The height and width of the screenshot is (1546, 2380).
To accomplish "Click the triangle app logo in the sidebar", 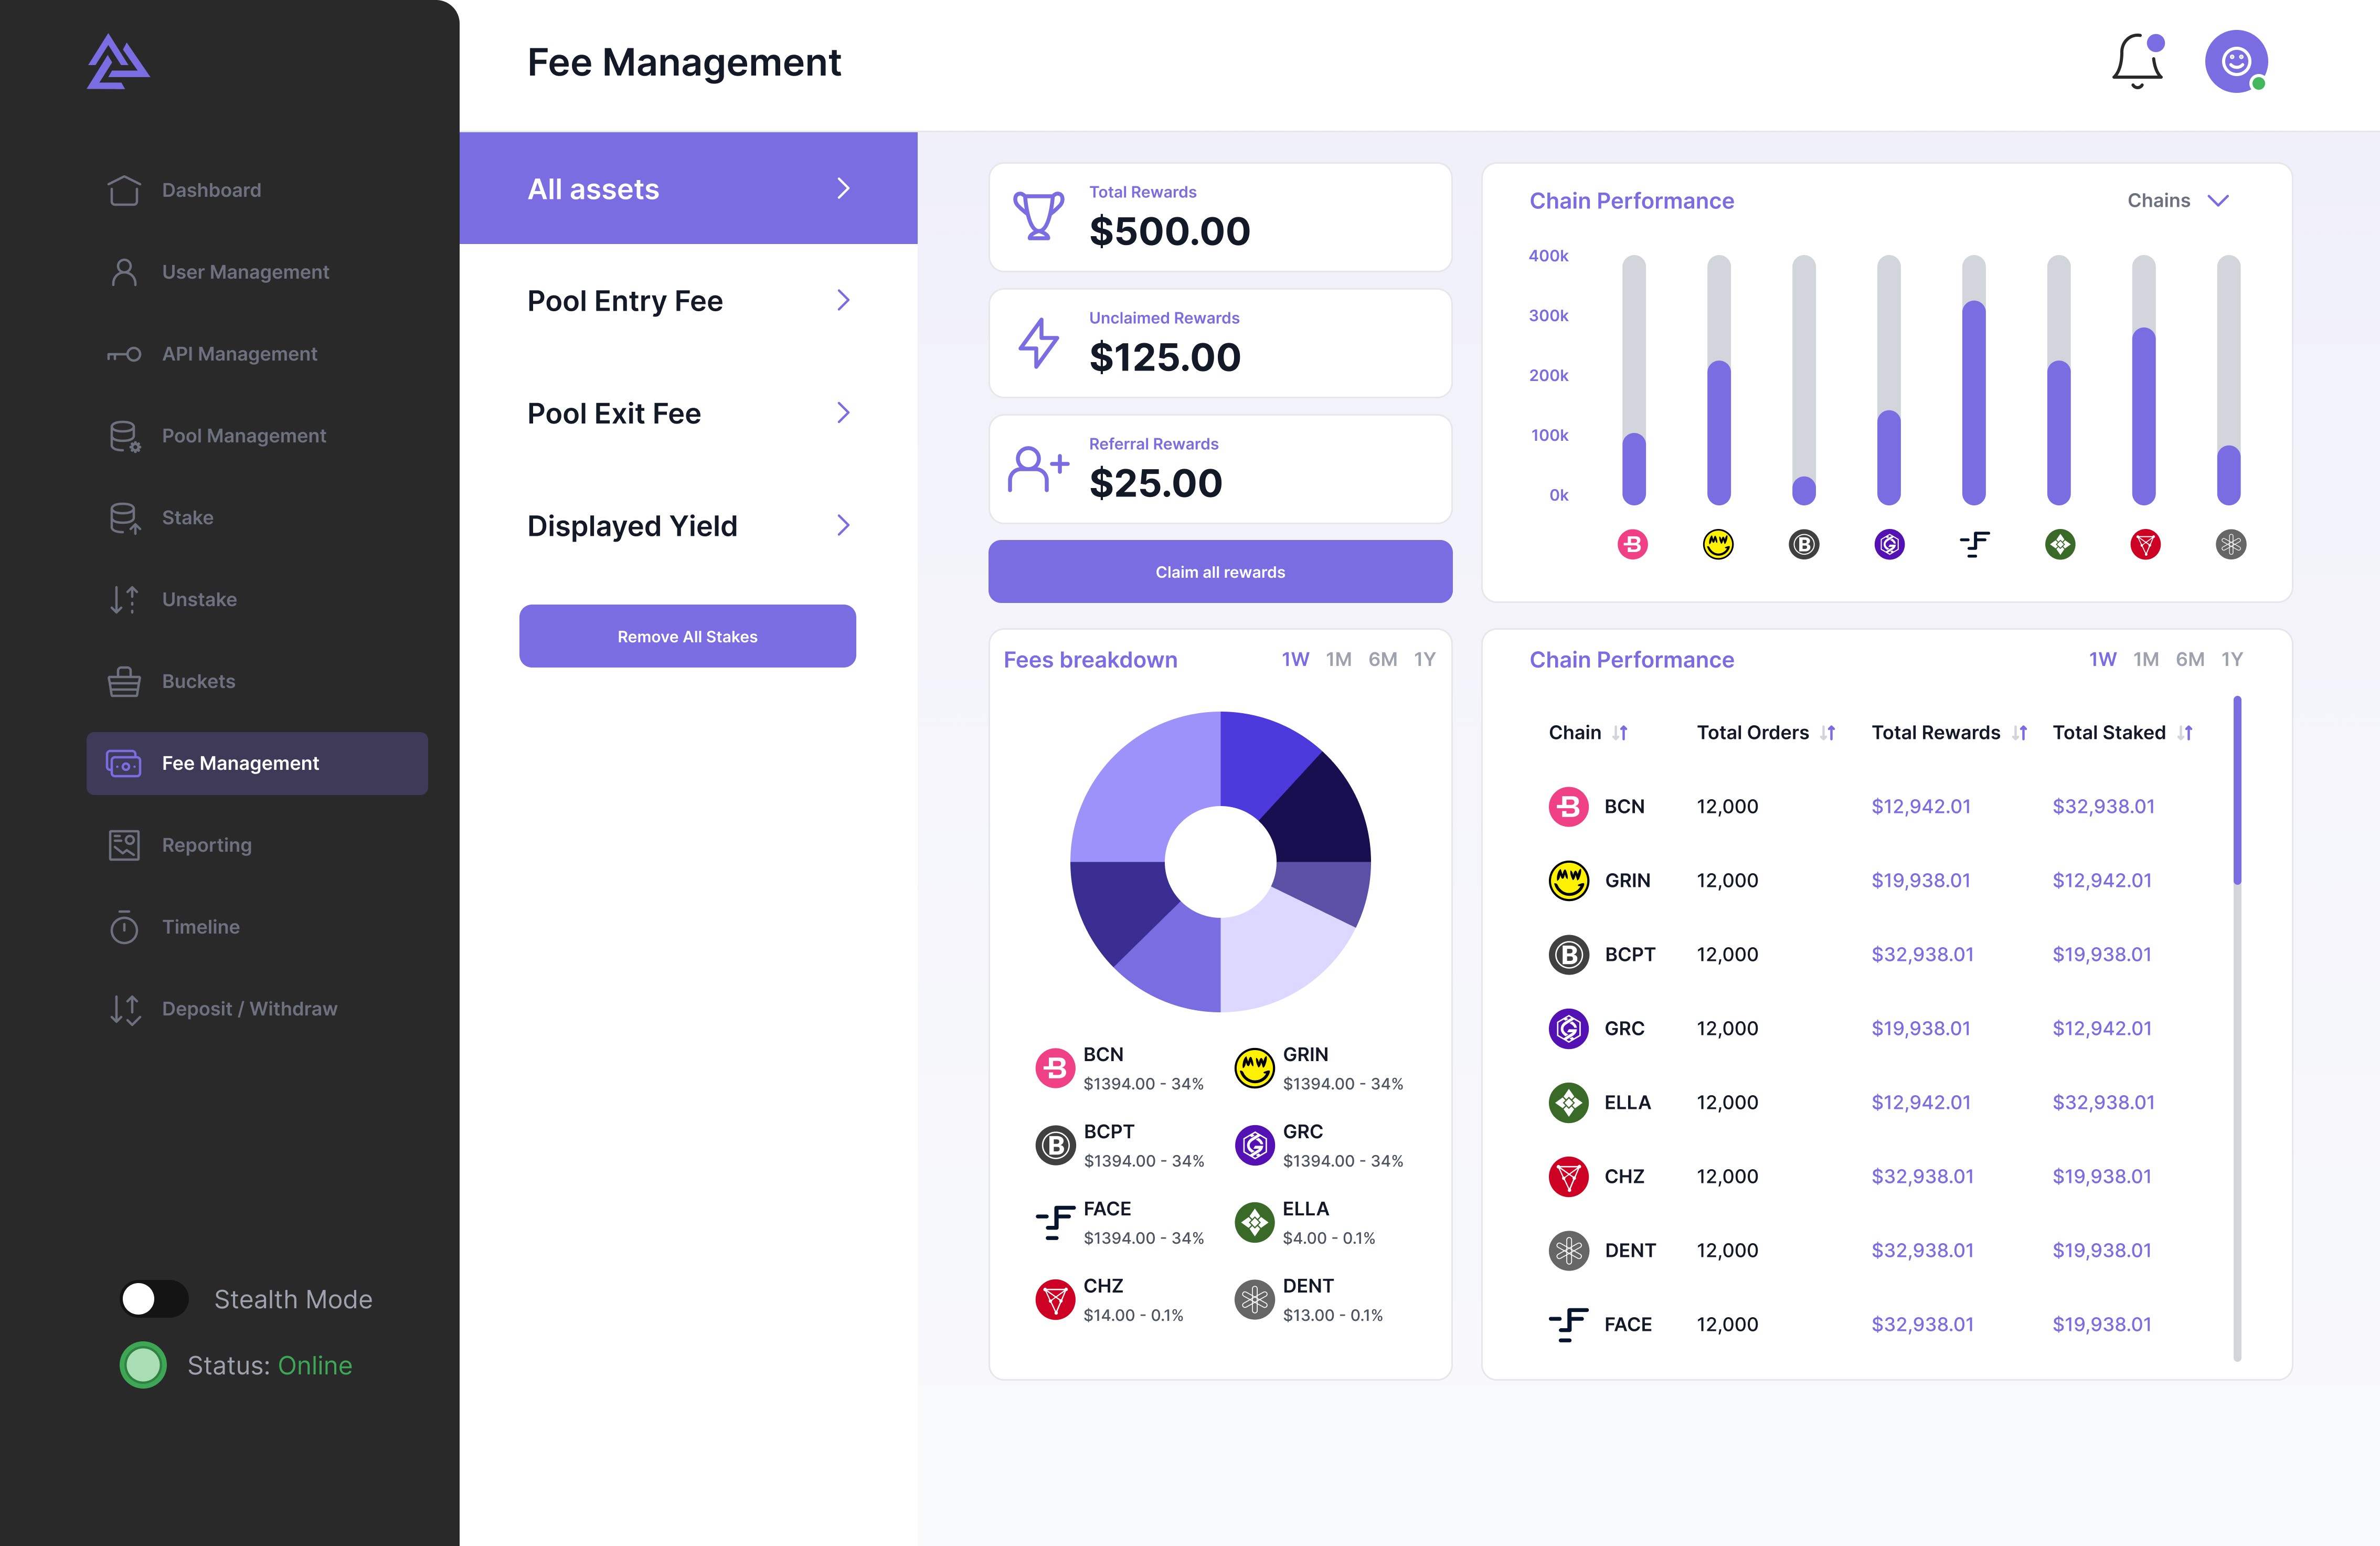I will 118,62.
